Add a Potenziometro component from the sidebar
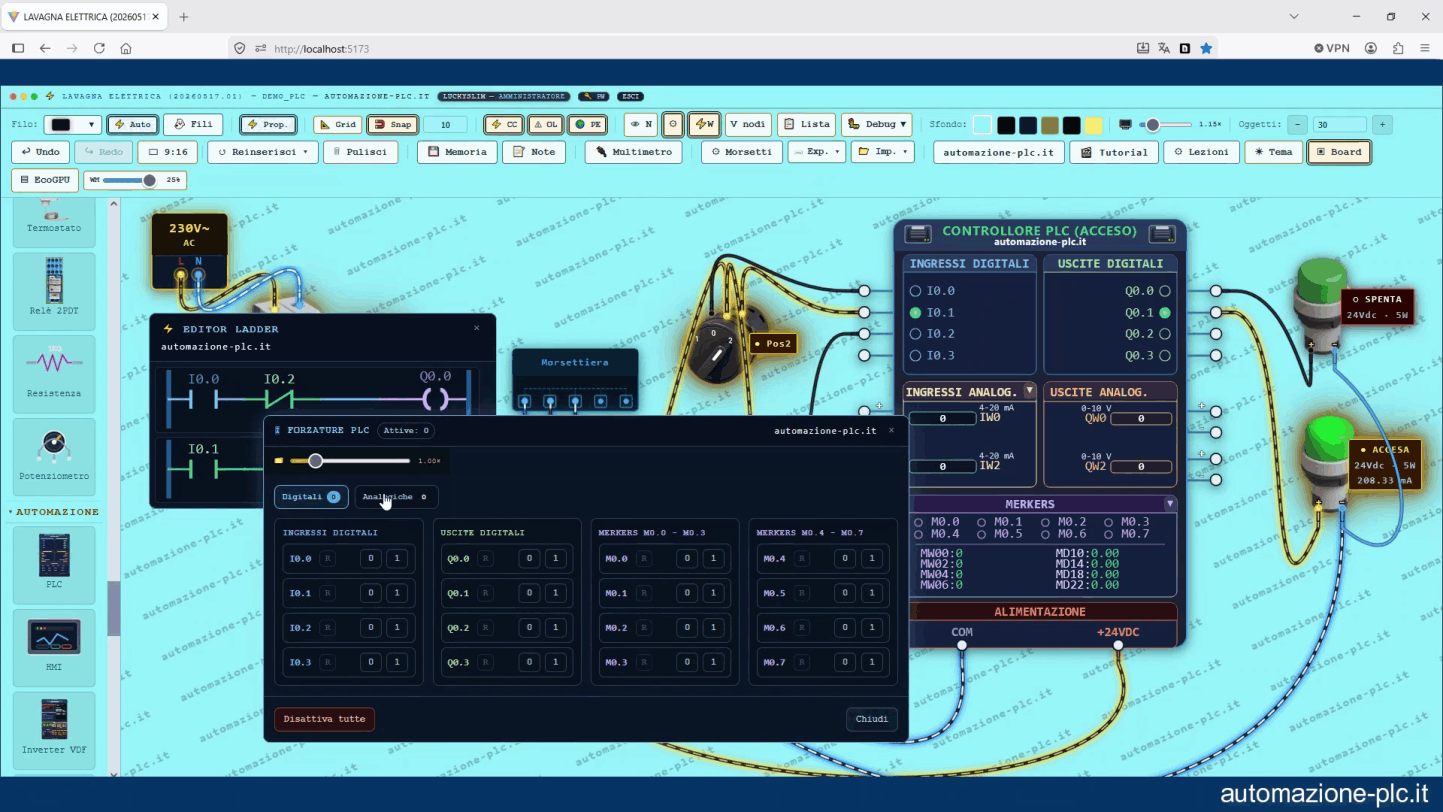 (54, 456)
